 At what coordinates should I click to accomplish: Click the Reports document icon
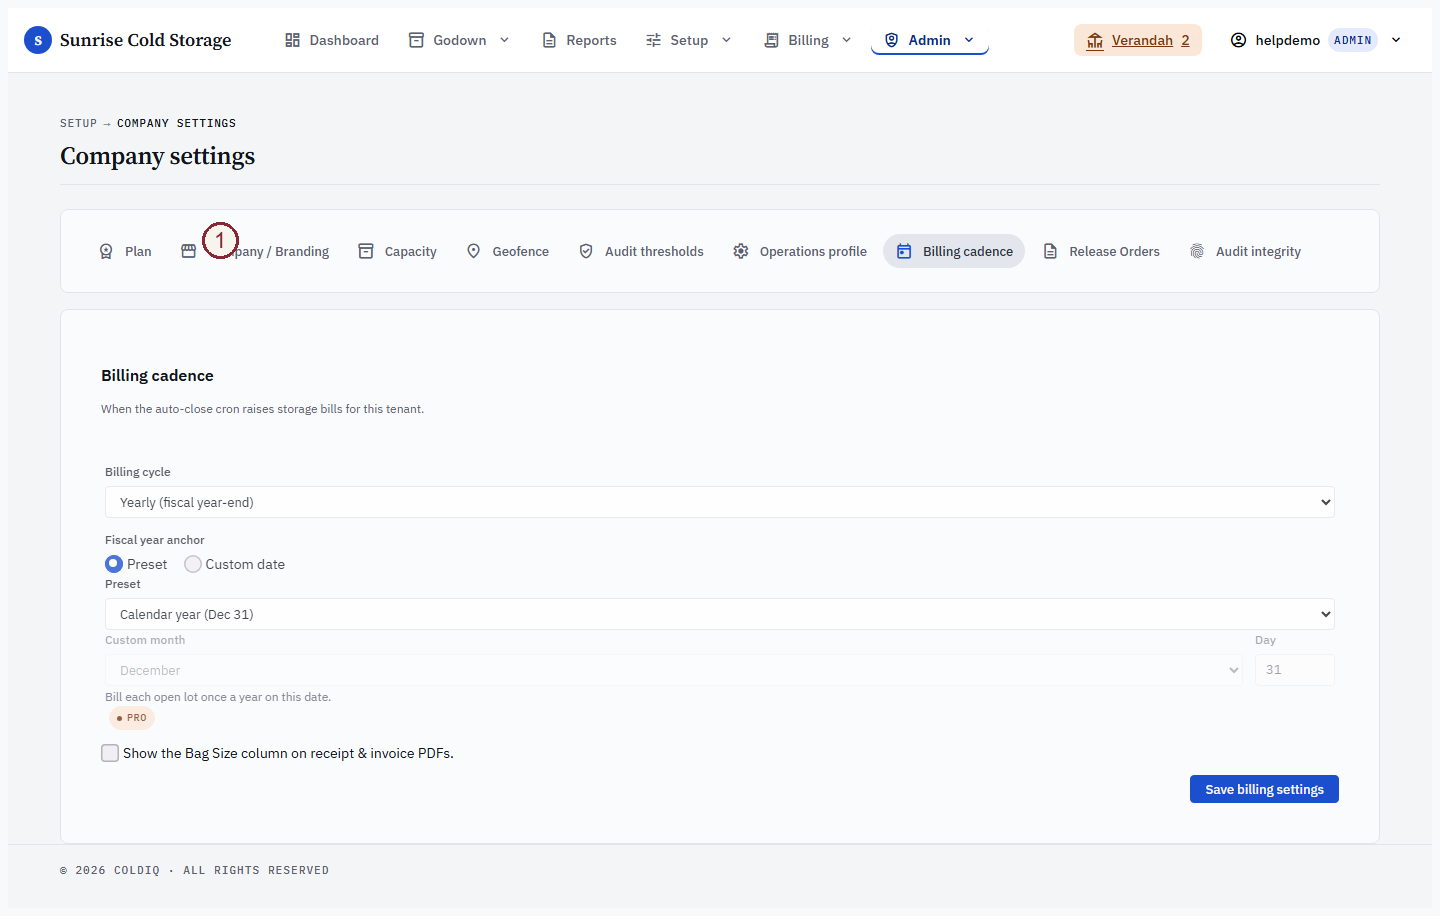click(549, 40)
